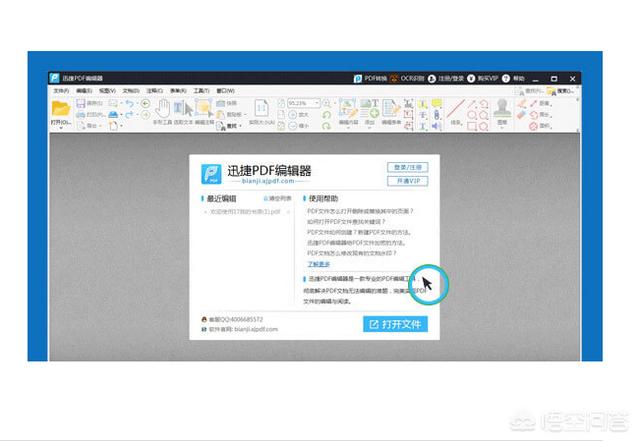Click the Add text tool icon
The height and width of the screenshot is (443, 640).
click(x=370, y=108)
